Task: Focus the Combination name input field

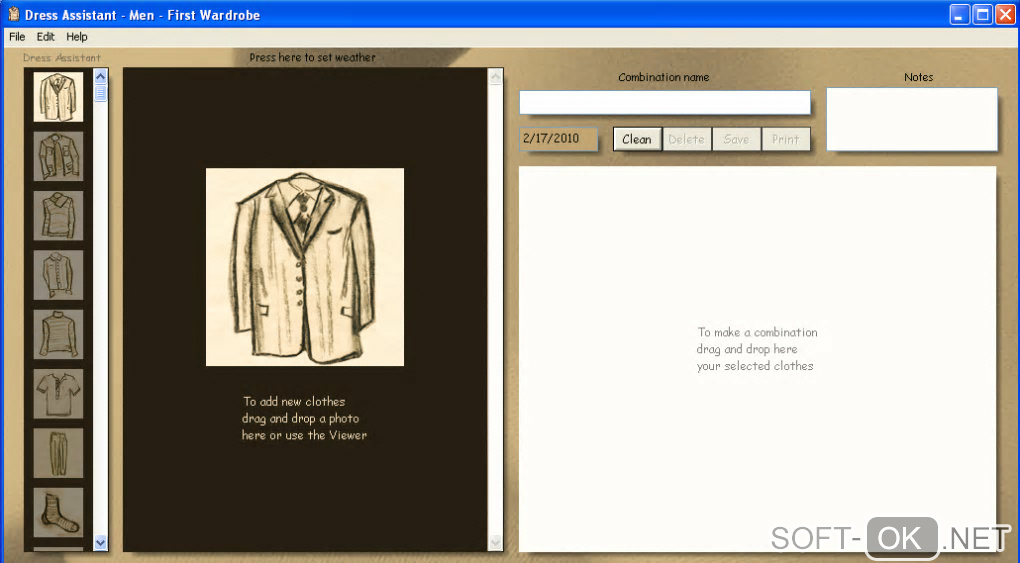Action: point(665,102)
